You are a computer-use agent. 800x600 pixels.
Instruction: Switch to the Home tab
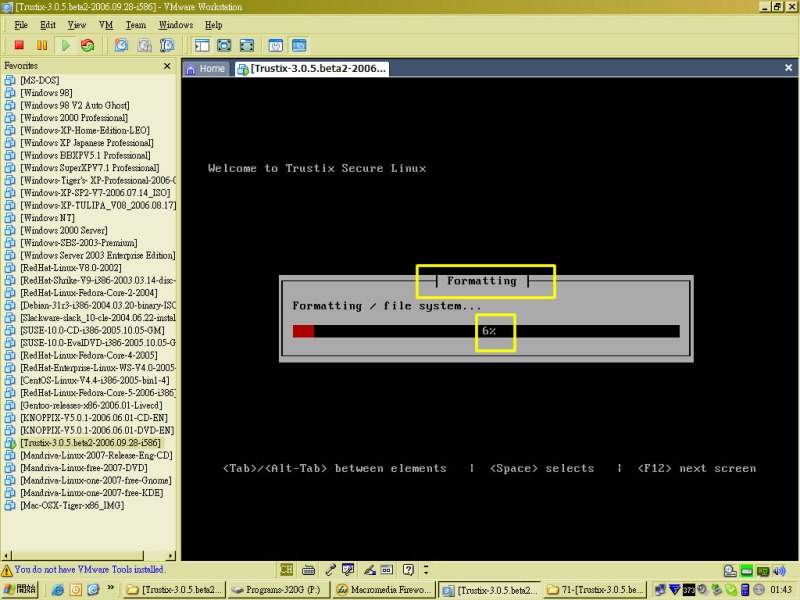206,69
